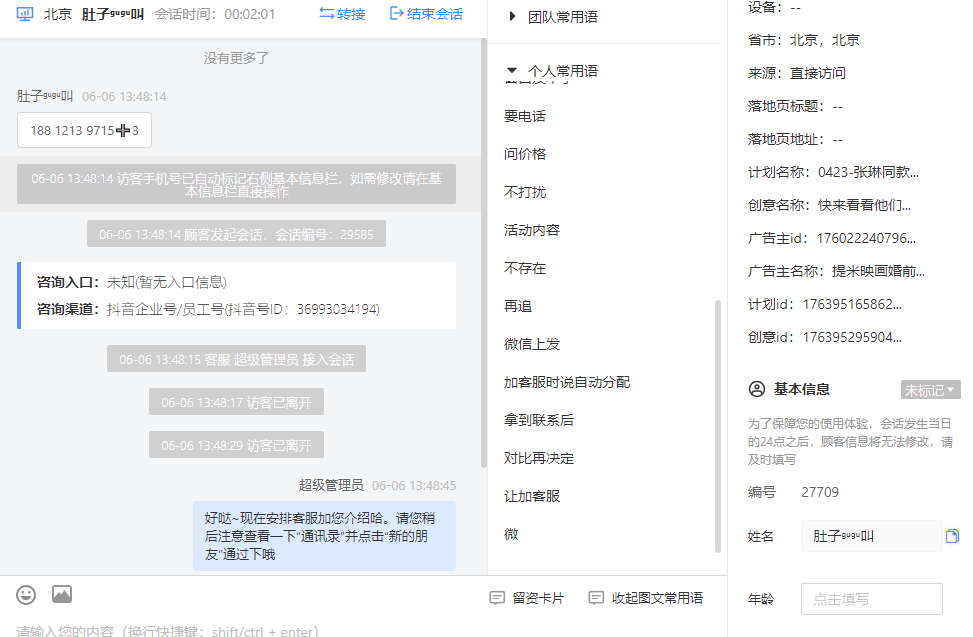Click 结束会话 to end the session
The image size is (973, 637).
(x=426, y=14)
